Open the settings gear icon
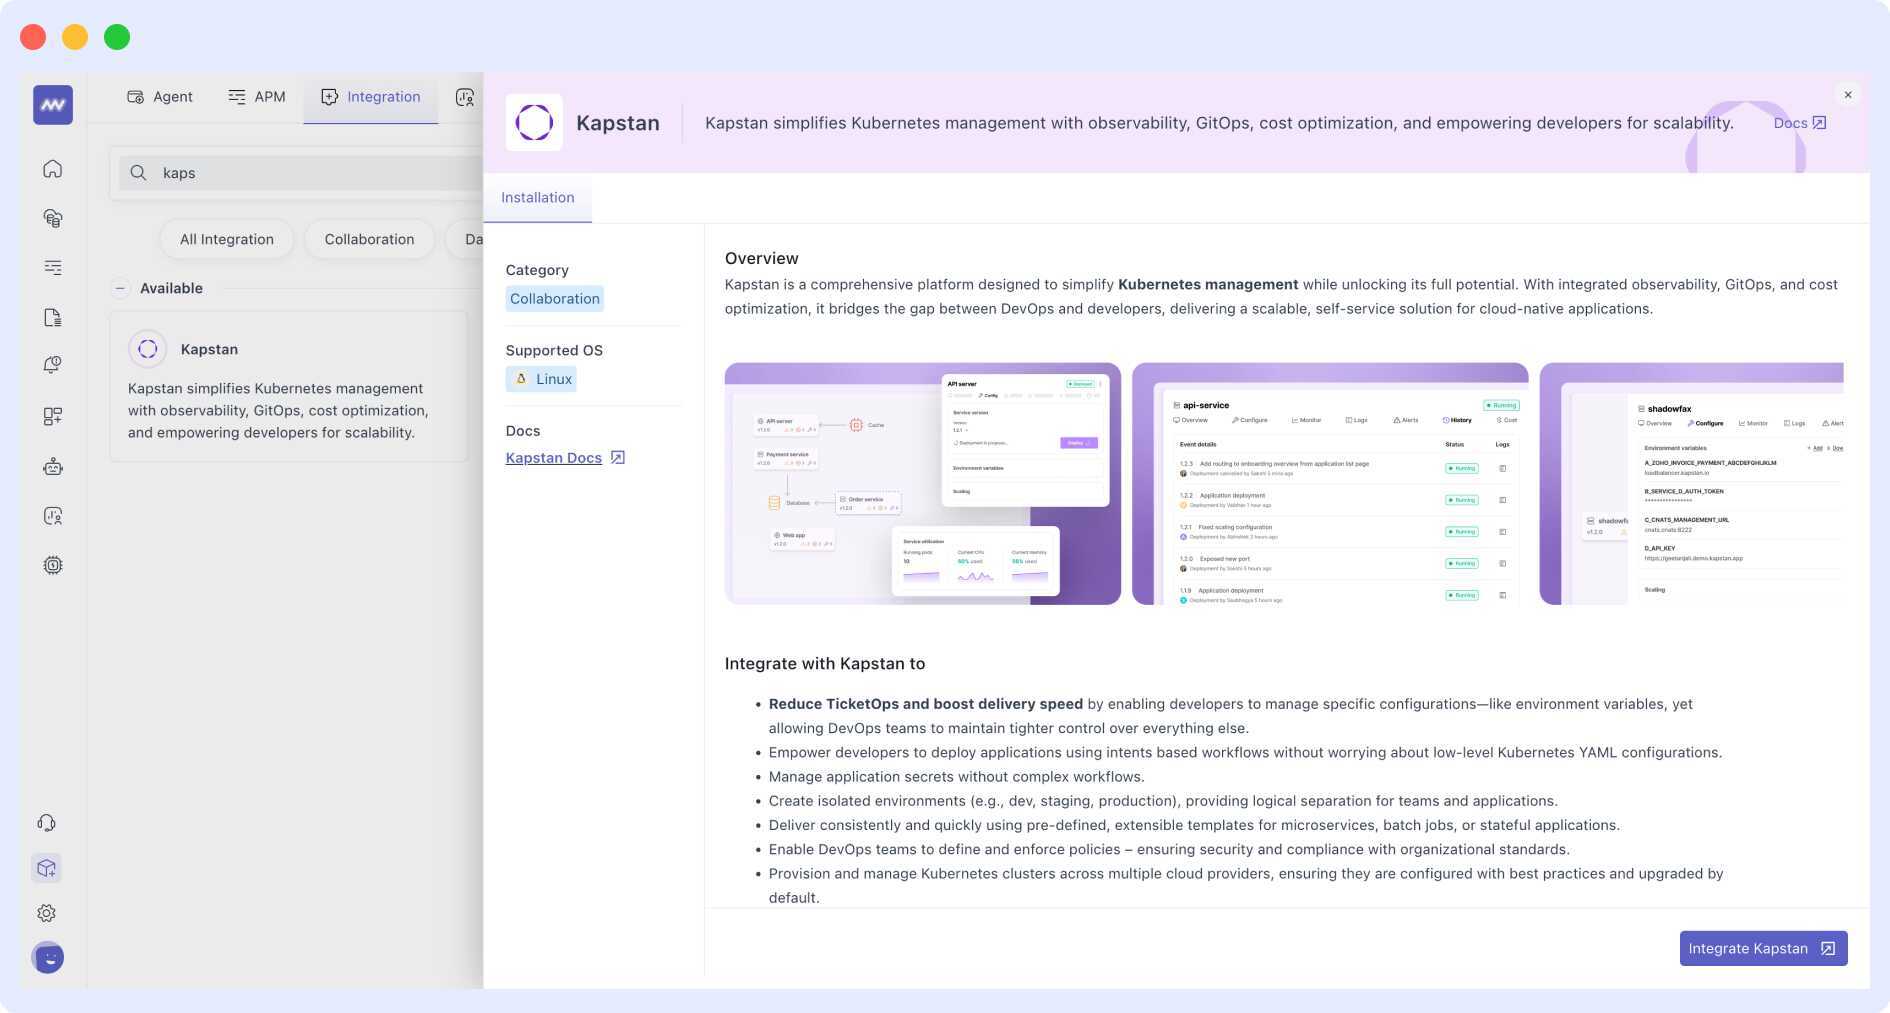This screenshot has height=1013, width=1890. (x=47, y=913)
